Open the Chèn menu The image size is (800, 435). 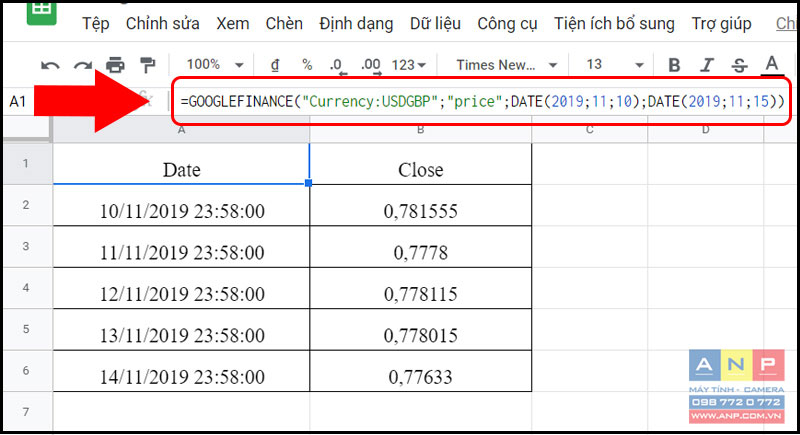click(x=284, y=24)
